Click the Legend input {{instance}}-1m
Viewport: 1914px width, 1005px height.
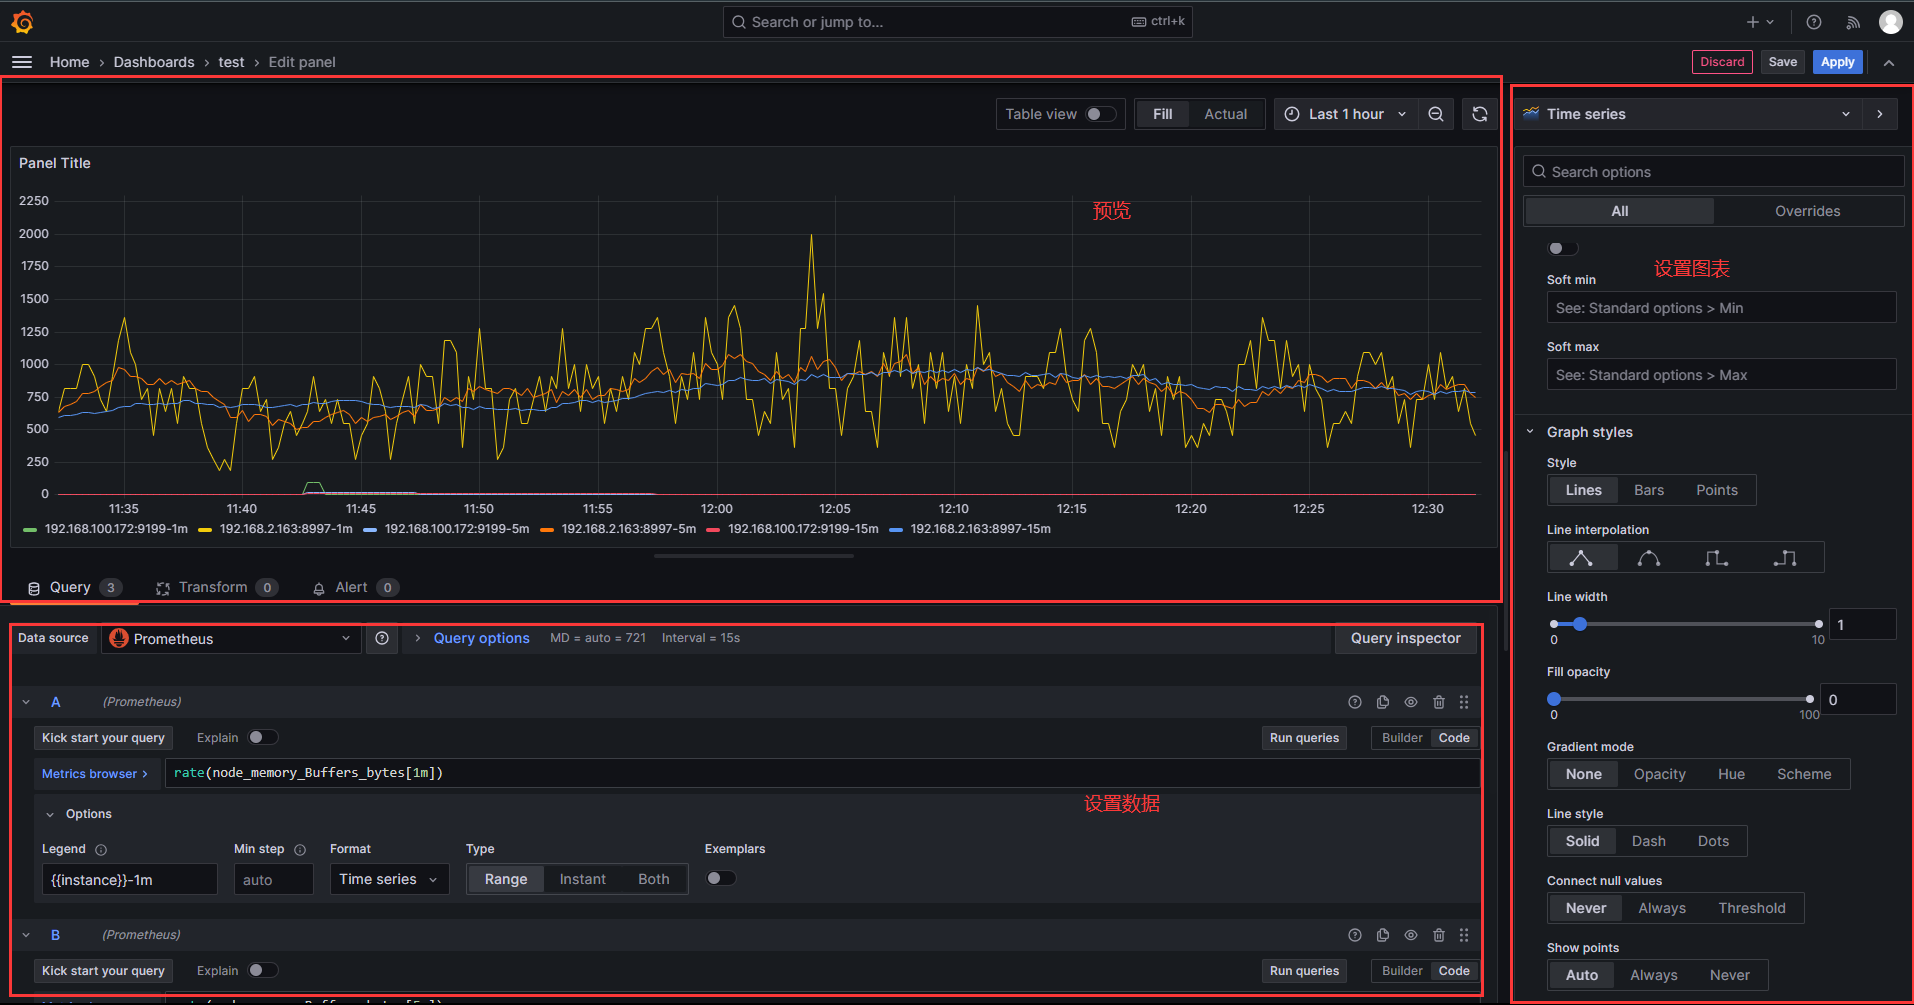129,880
